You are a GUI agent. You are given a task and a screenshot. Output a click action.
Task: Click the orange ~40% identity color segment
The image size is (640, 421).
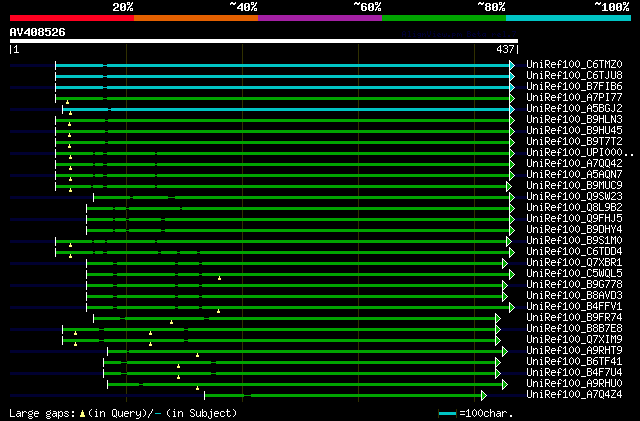(x=196, y=18)
